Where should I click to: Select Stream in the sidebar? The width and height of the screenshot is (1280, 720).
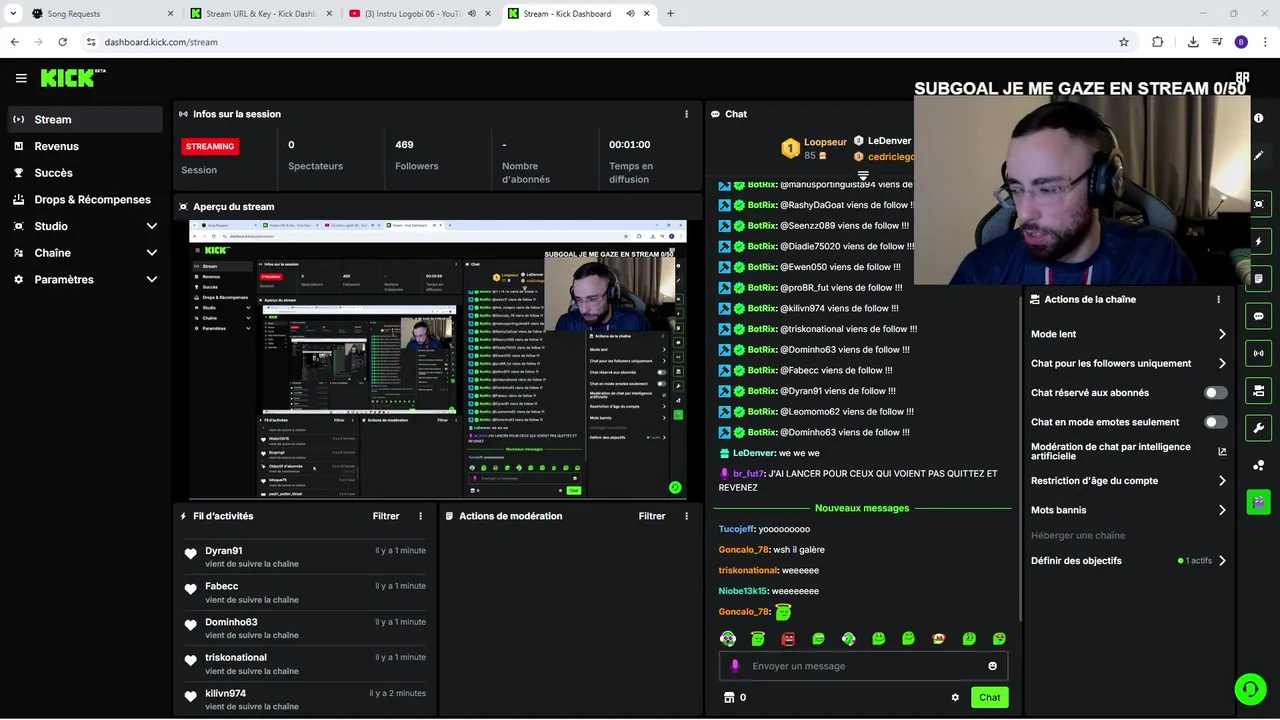85,119
